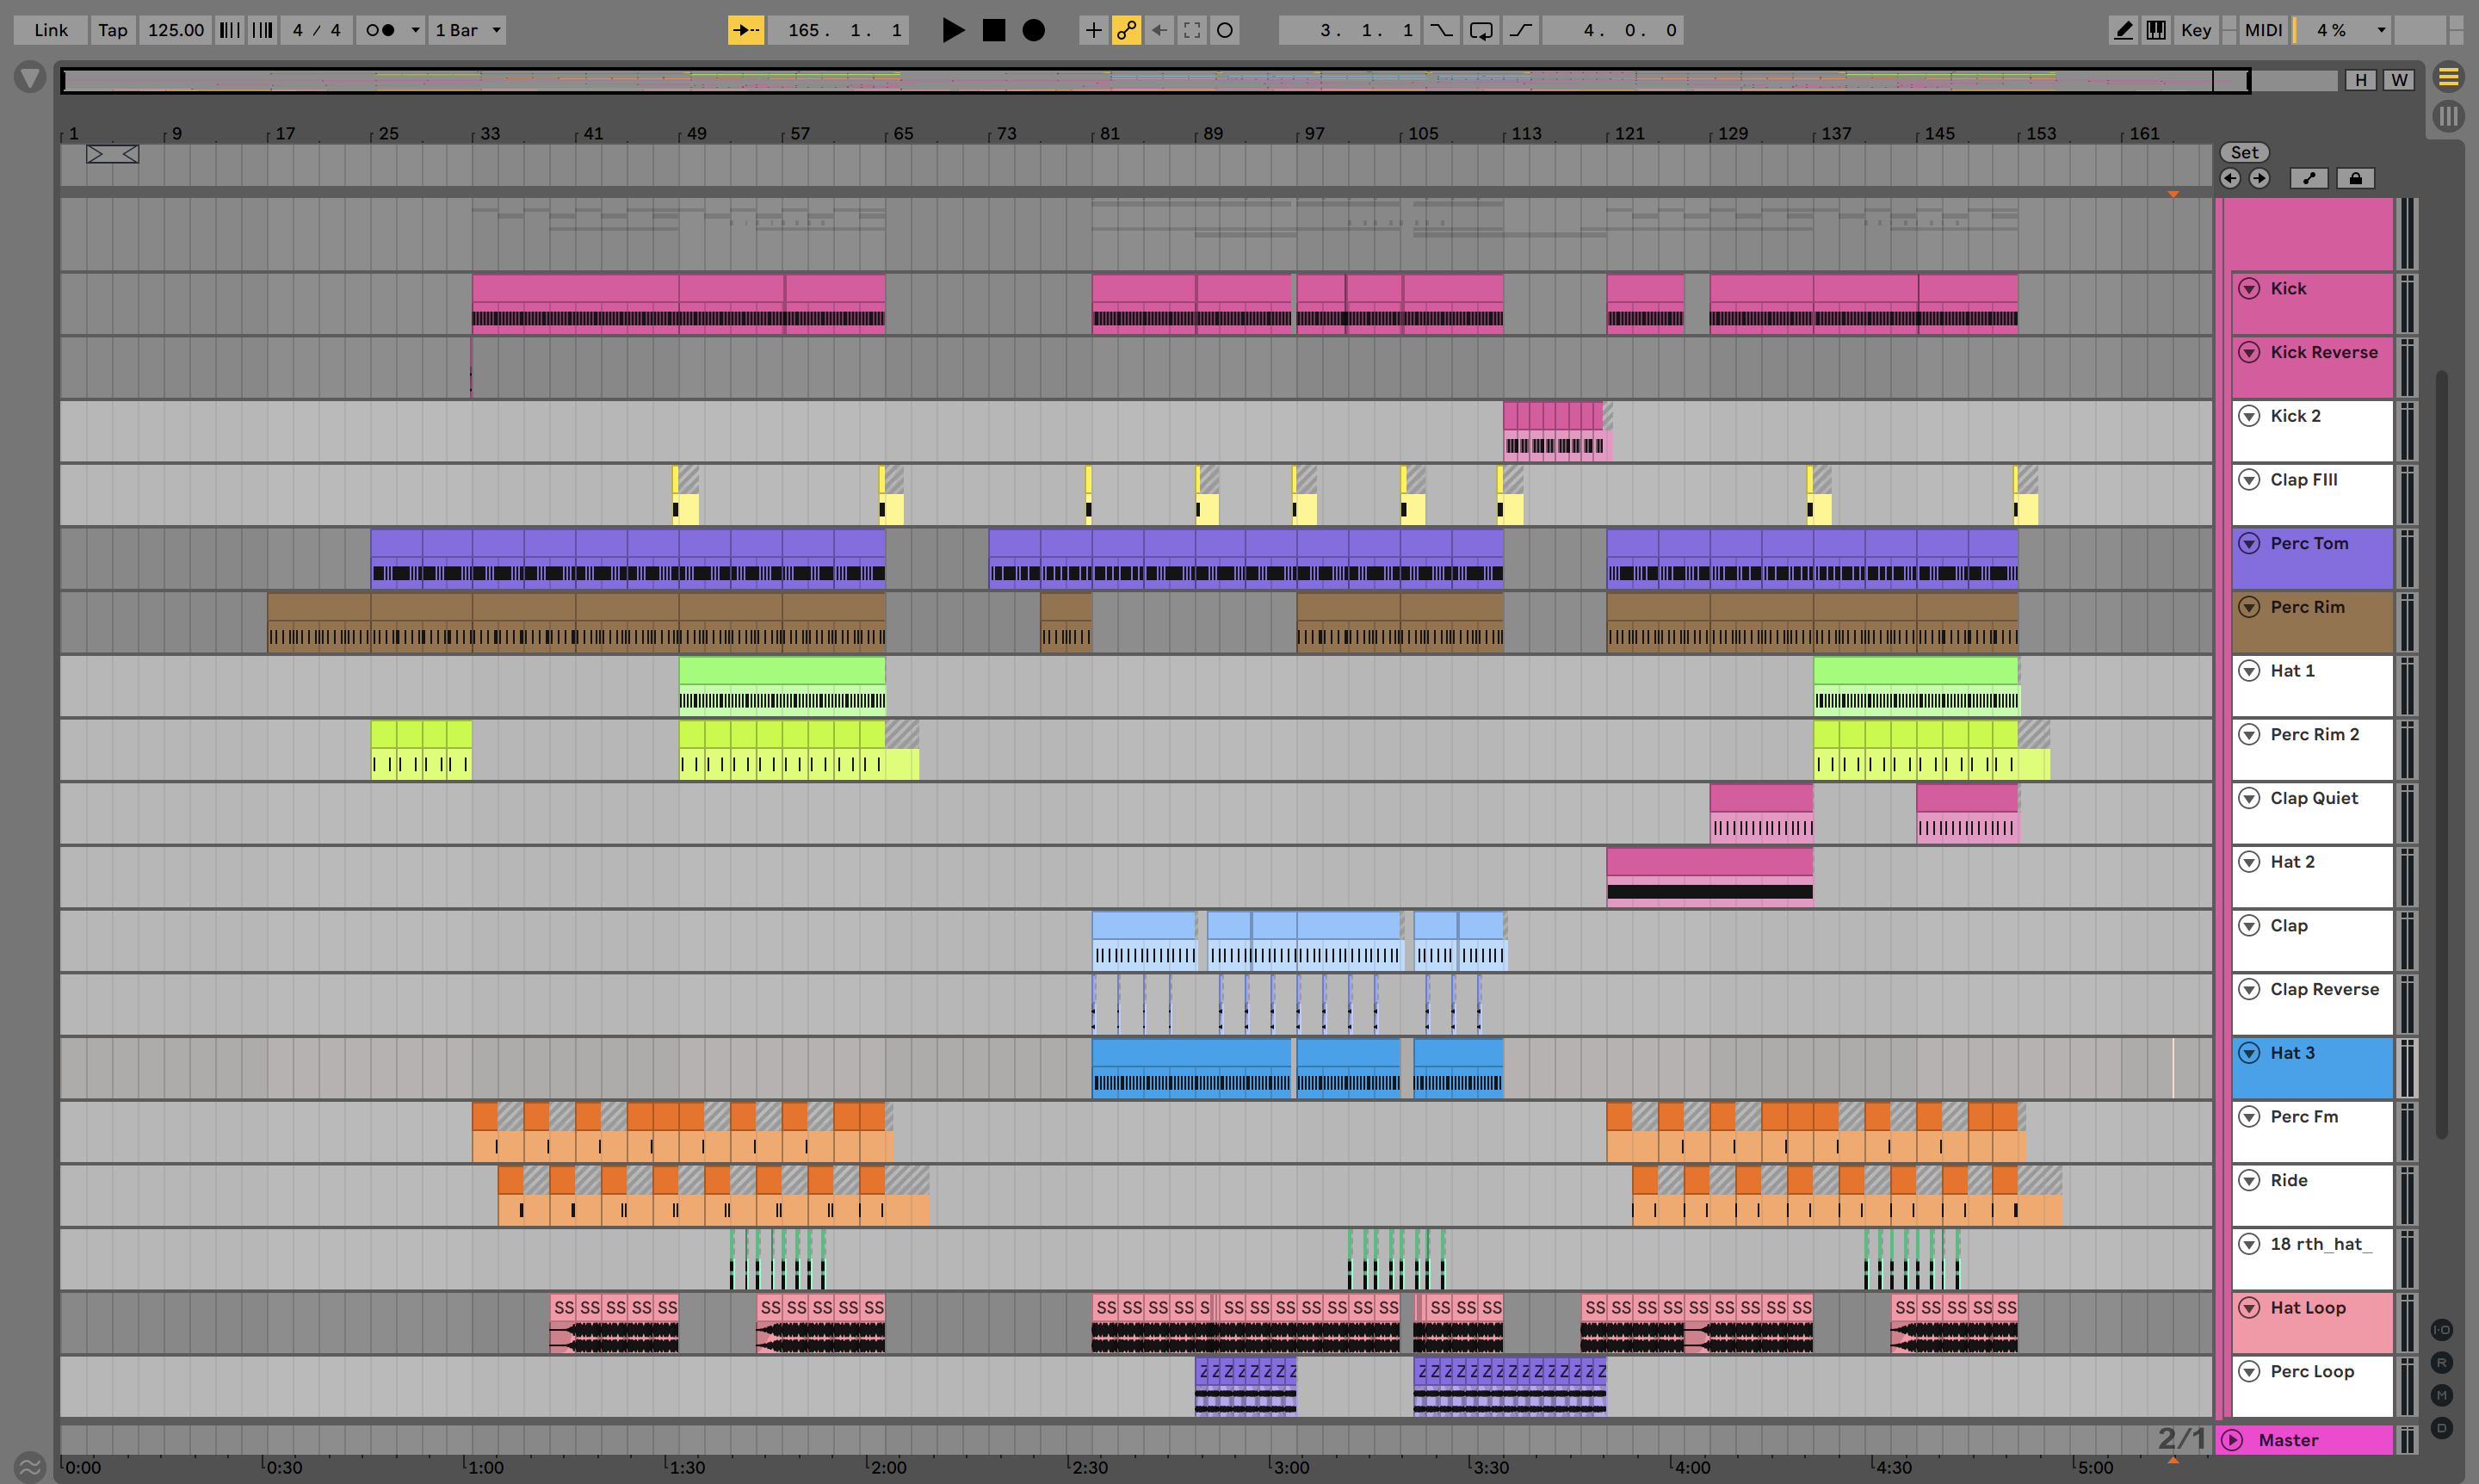
Task: Jump to previous locator arrow
Action: point(2229,178)
